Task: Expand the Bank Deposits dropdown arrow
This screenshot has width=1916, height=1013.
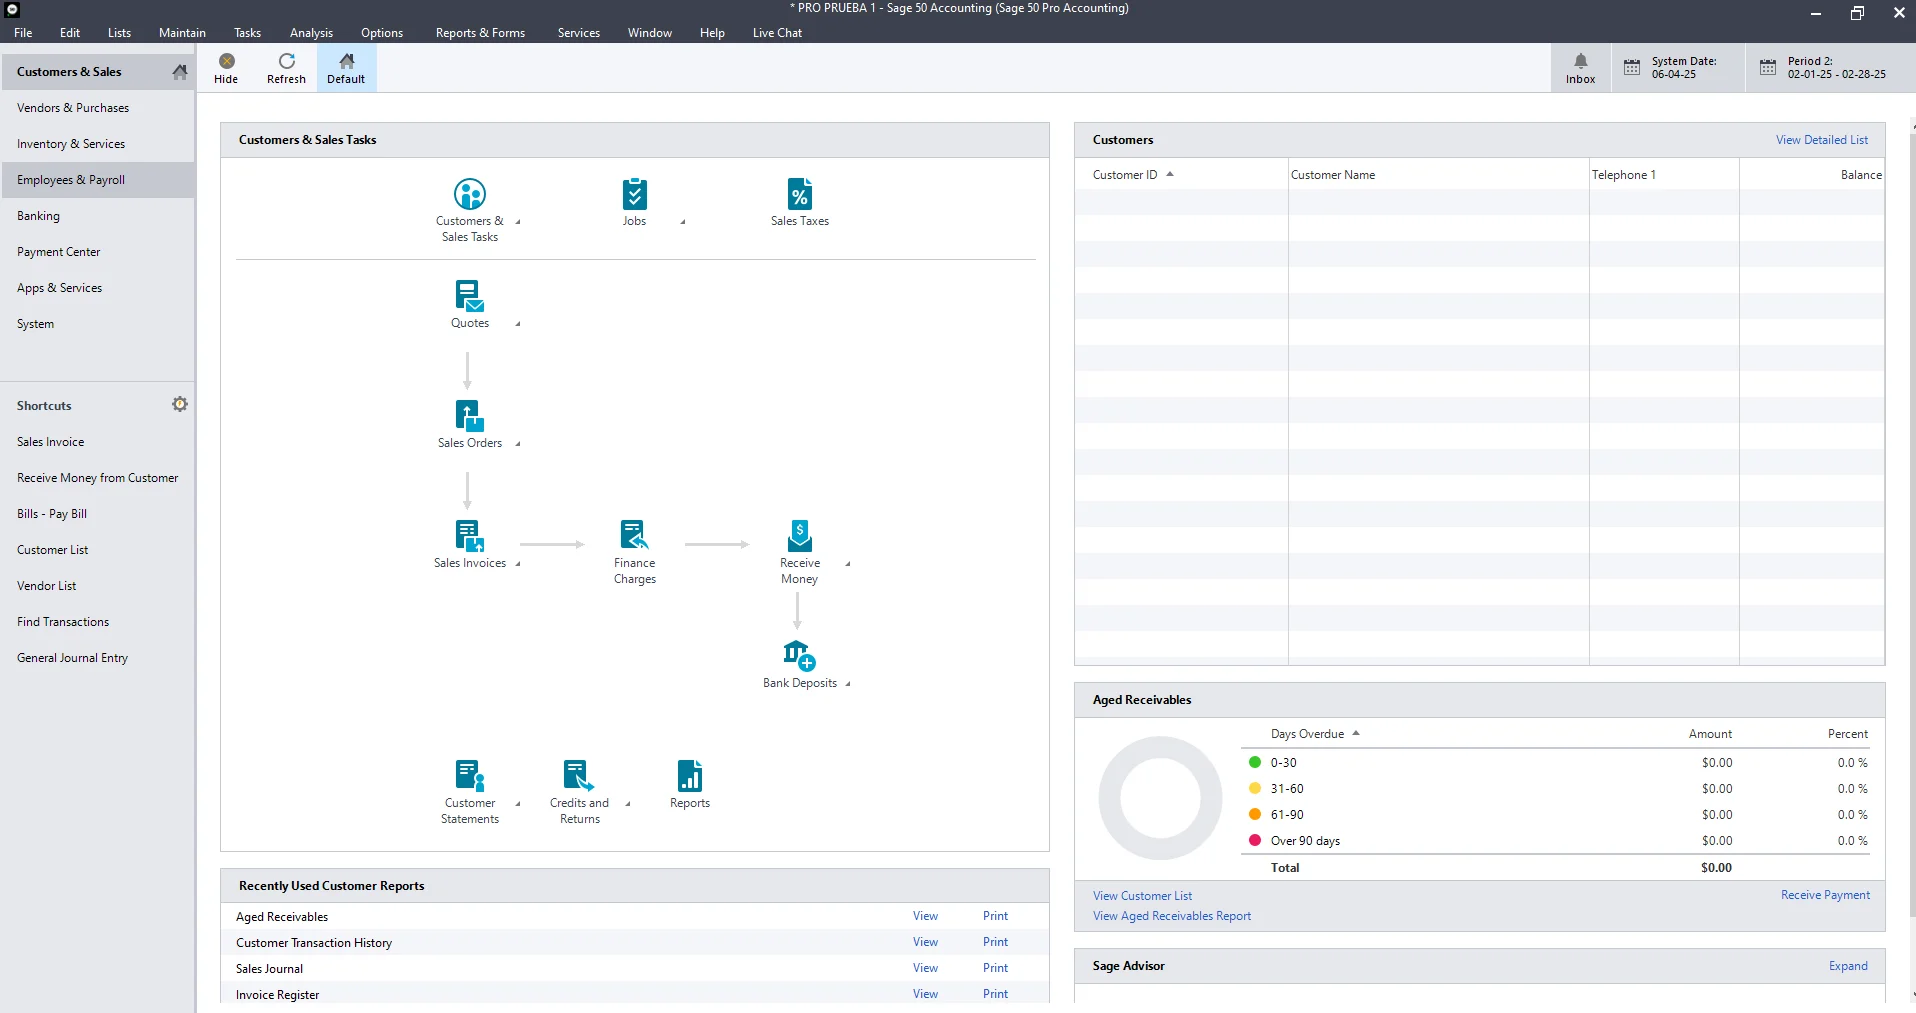Action: pyautogui.click(x=848, y=684)
